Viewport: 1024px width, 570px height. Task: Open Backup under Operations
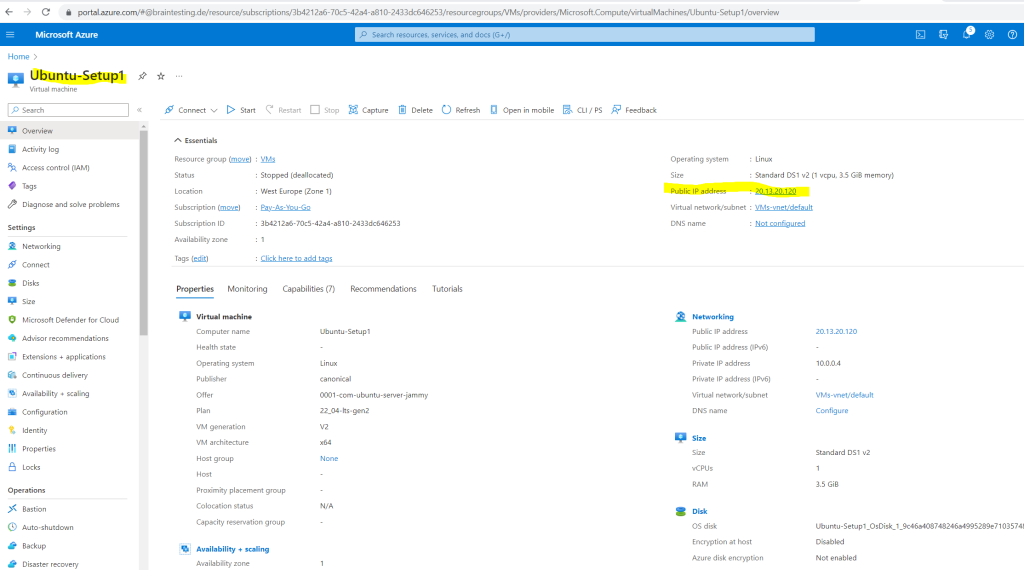coord(34,546)
